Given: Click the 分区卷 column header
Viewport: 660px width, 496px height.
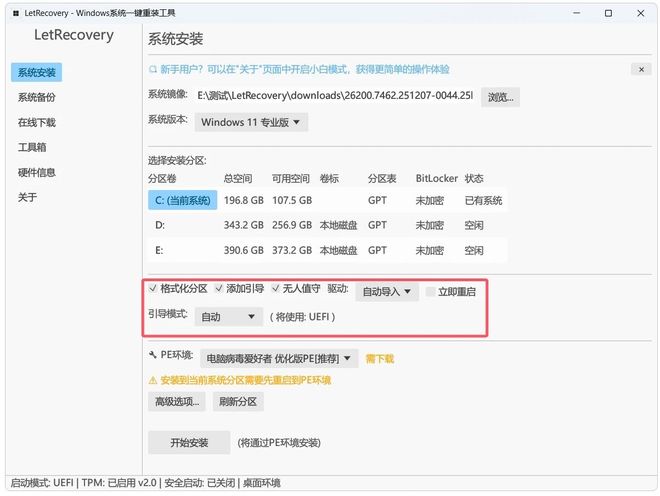Looking at the screenshot, I should click(162, 179).
